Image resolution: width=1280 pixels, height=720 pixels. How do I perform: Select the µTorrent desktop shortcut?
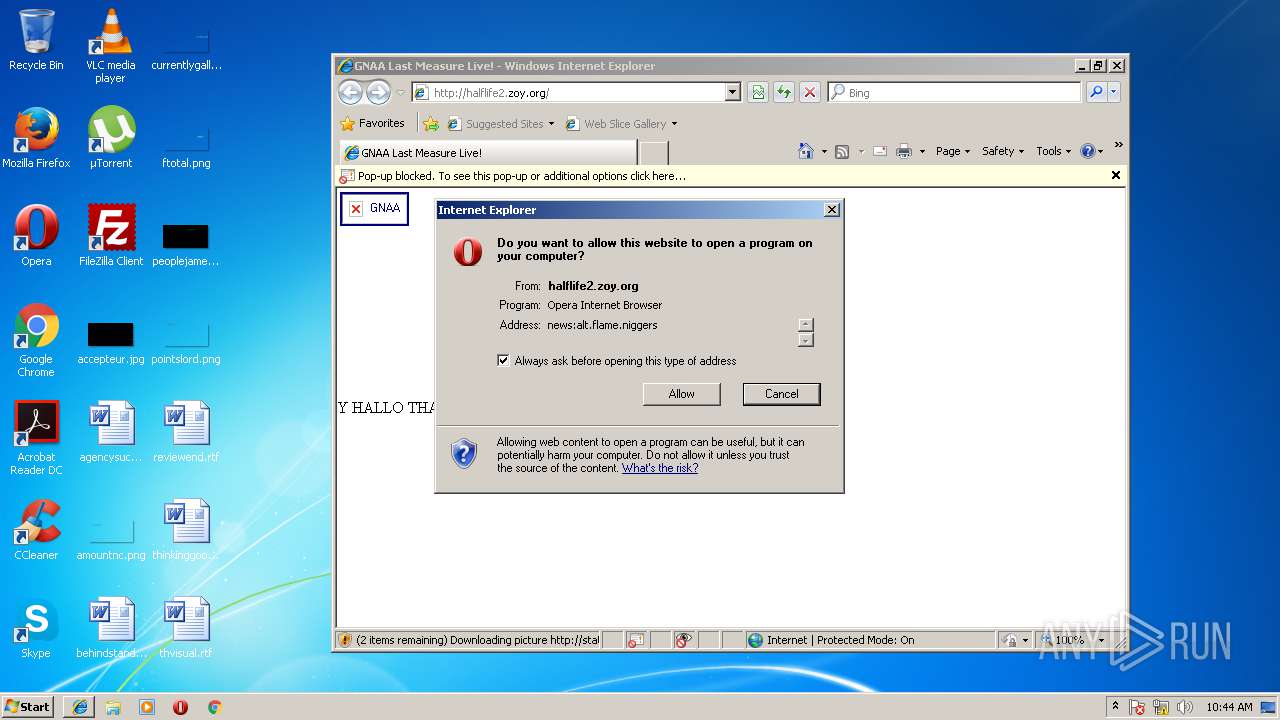(110, 138)
